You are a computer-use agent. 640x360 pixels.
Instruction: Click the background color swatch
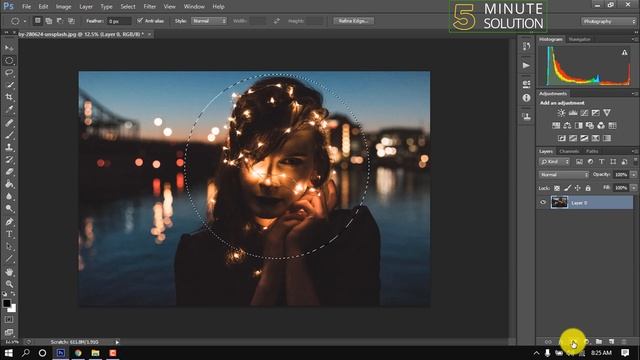[13, 309]
